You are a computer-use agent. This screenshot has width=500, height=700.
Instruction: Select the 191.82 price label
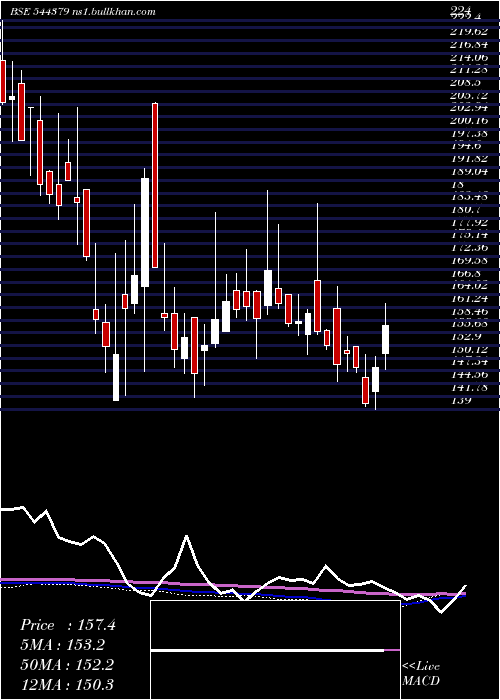pyautogui.click(x=469, y=159)
